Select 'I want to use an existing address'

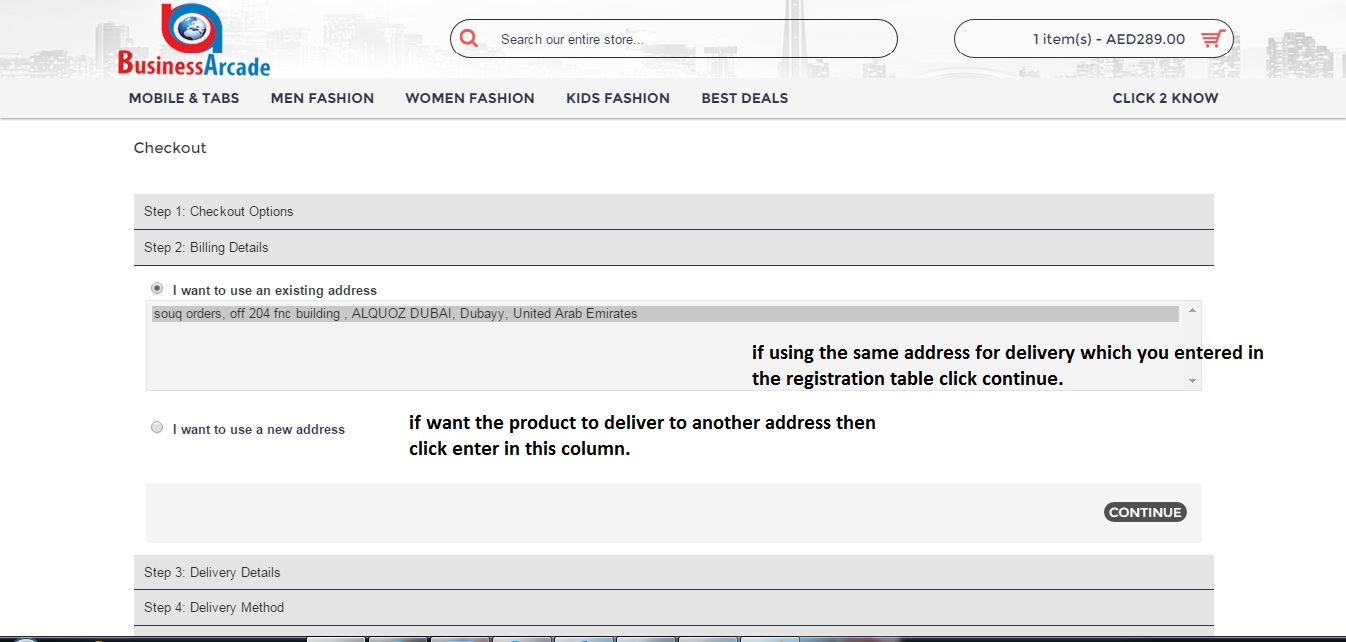(x=157, y=288)
